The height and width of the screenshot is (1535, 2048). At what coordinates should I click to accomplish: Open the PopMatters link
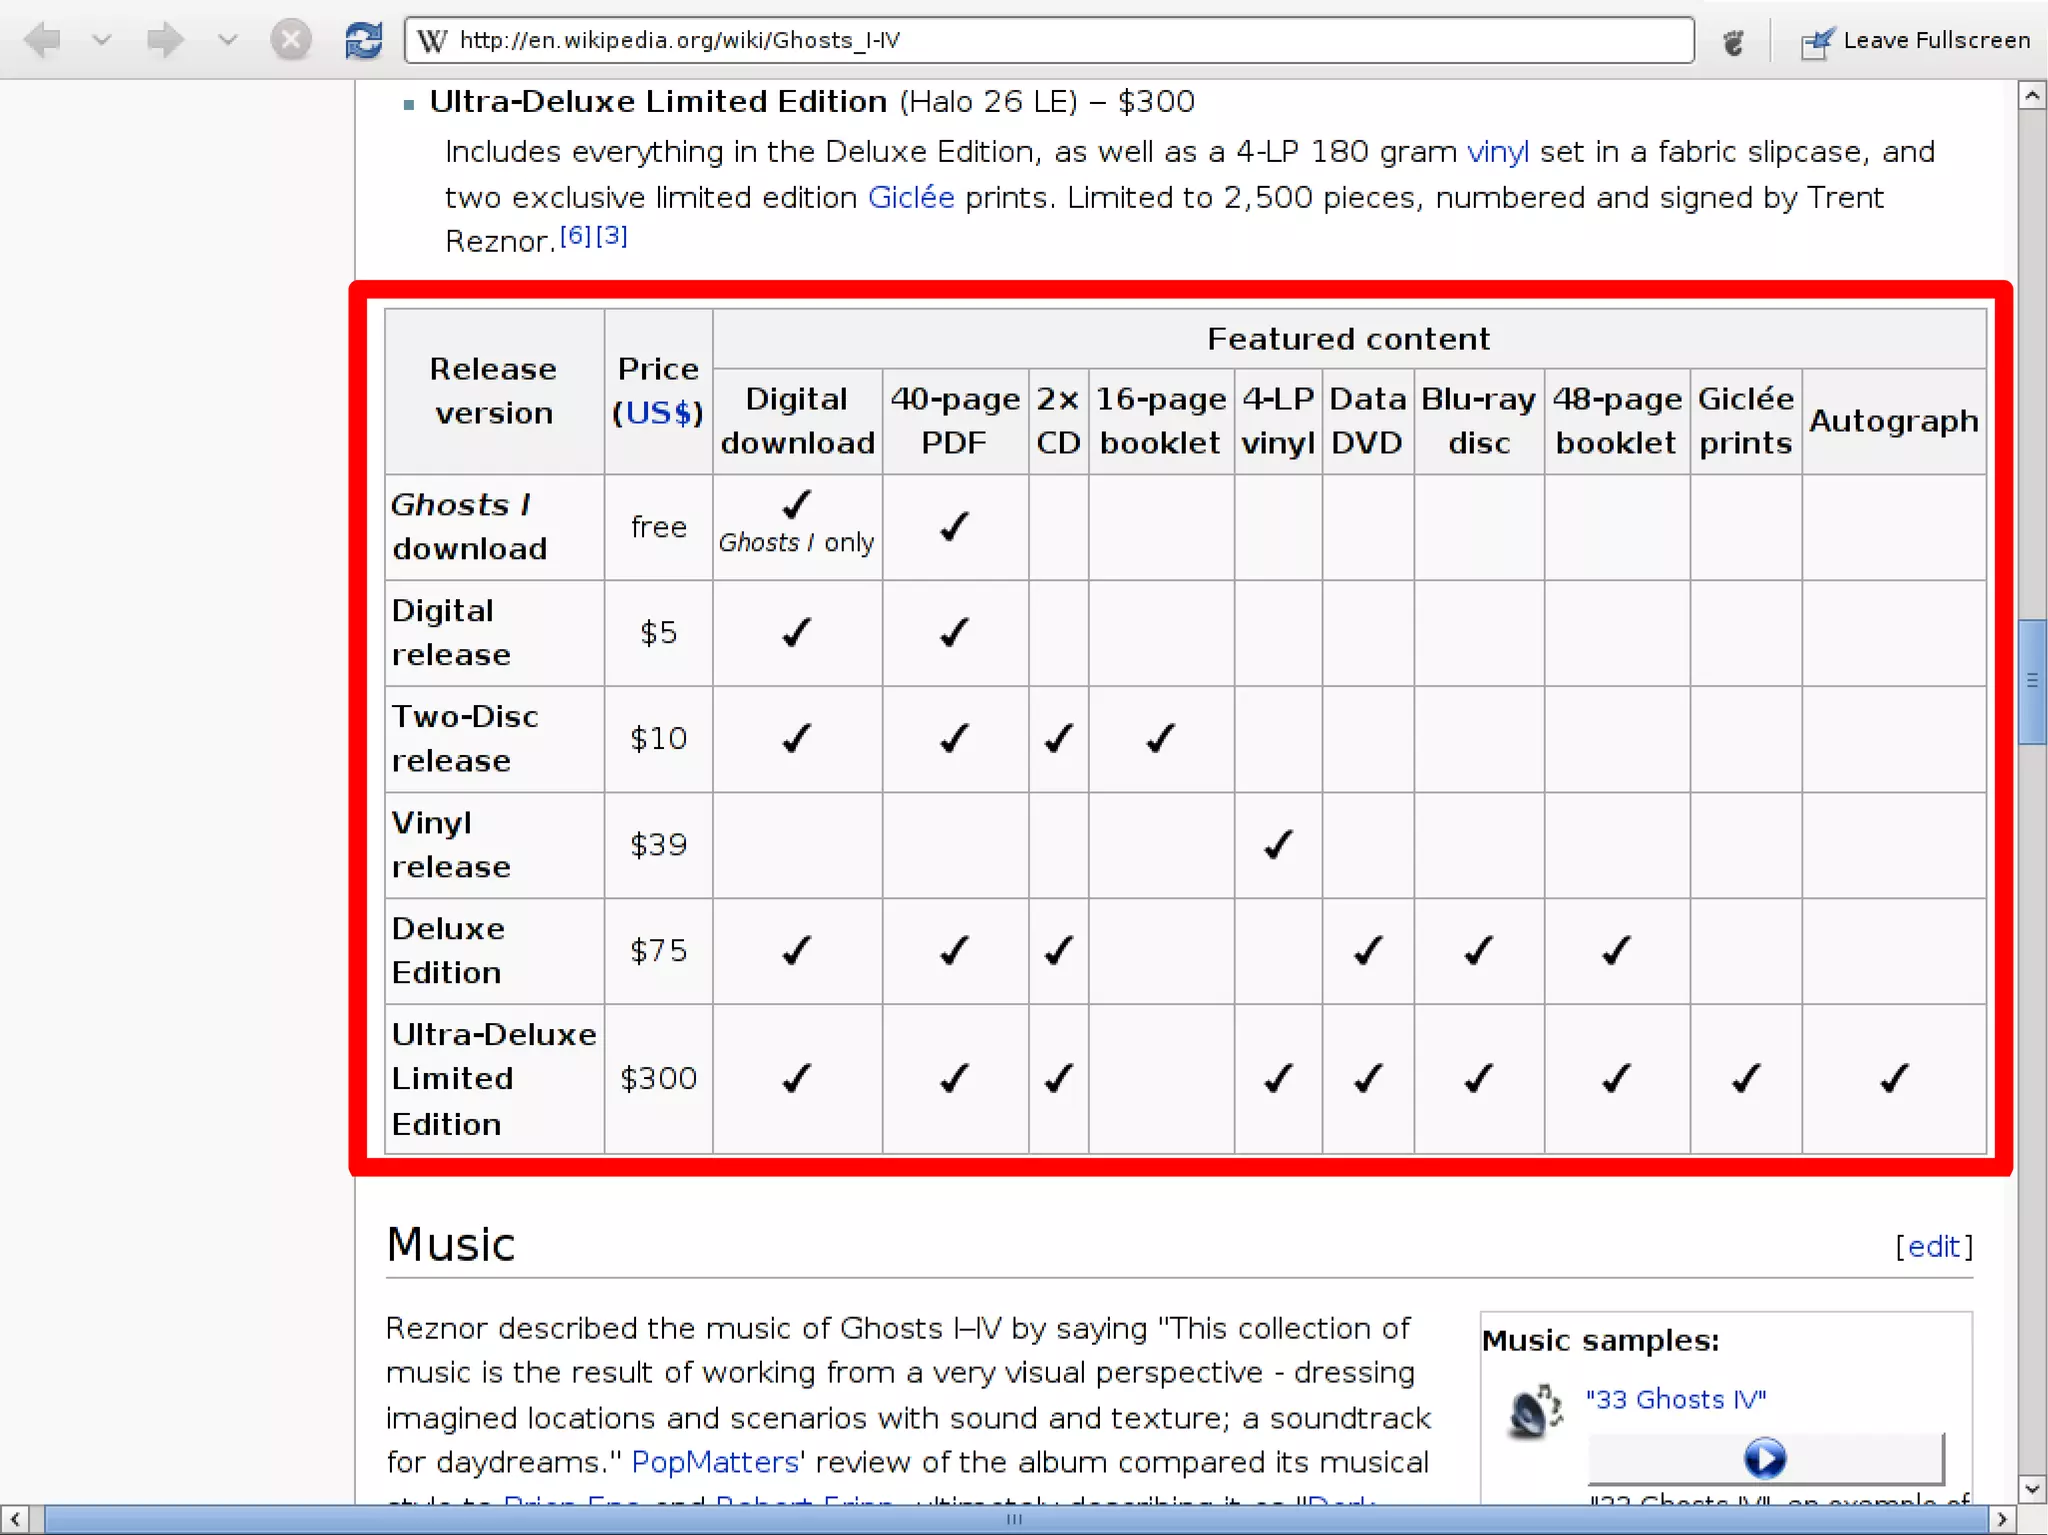715,1462
